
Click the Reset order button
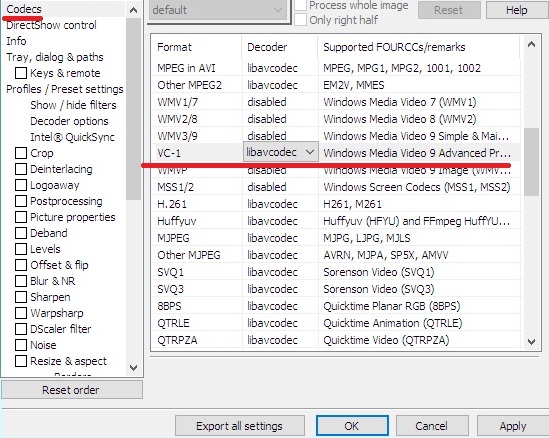click(72, 390)
